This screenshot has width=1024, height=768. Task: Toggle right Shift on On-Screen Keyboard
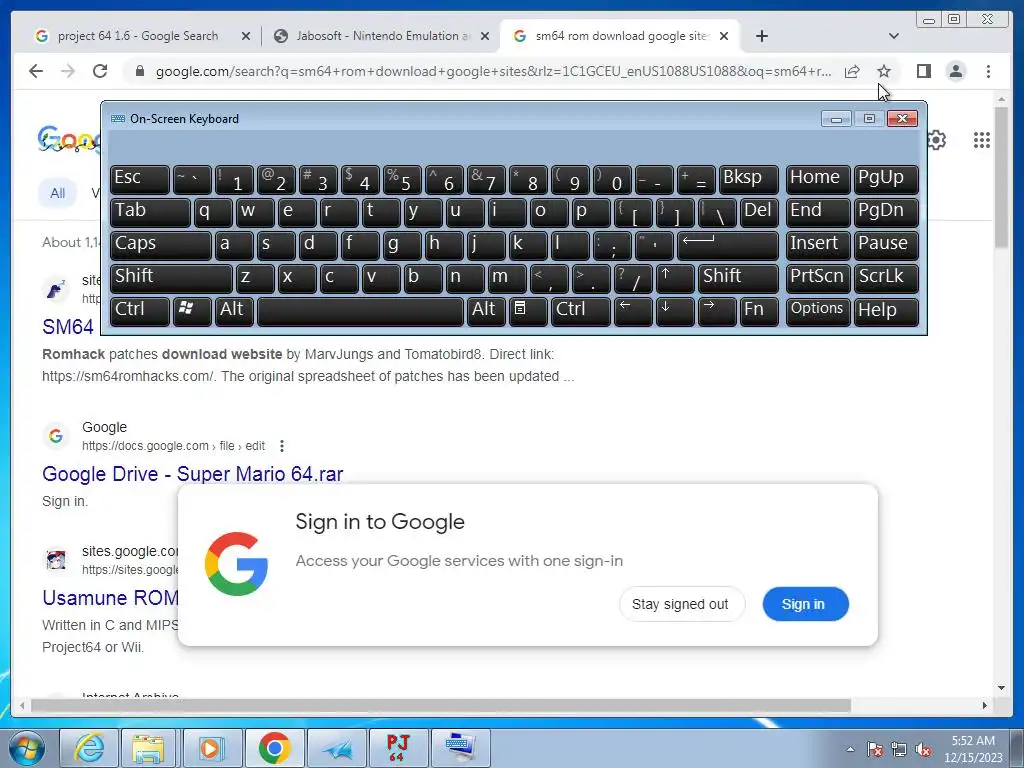[738, 278]
